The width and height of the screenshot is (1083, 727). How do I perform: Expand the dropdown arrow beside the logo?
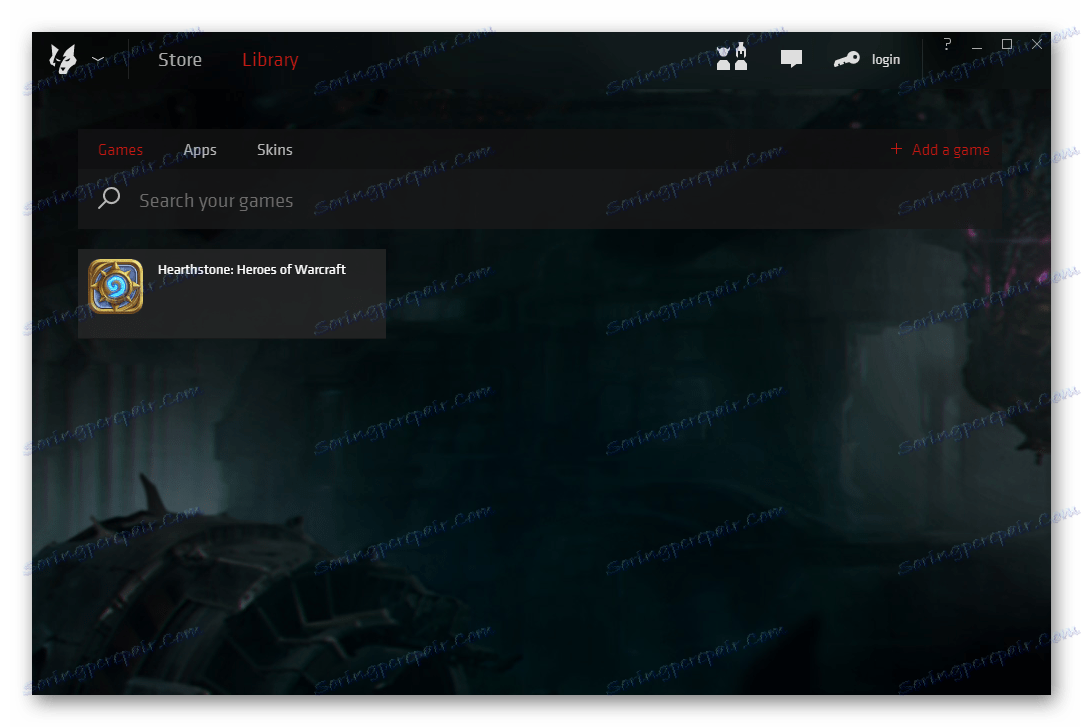point(98,59)
